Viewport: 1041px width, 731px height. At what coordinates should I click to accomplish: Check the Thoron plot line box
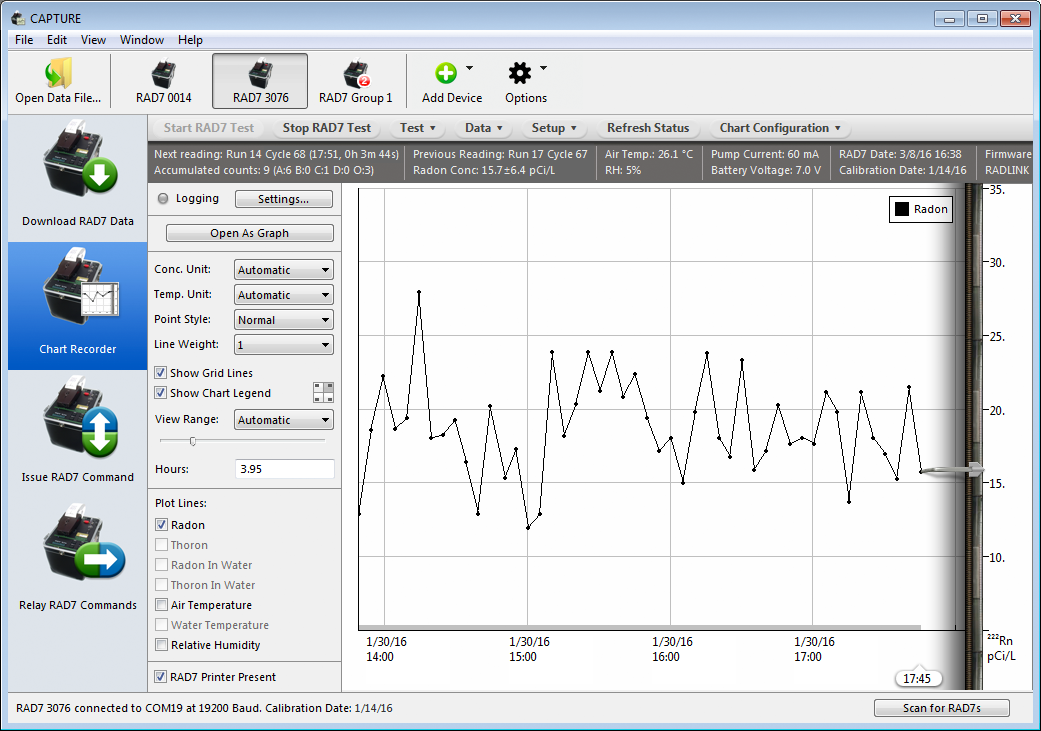click(x=161, y=544)
